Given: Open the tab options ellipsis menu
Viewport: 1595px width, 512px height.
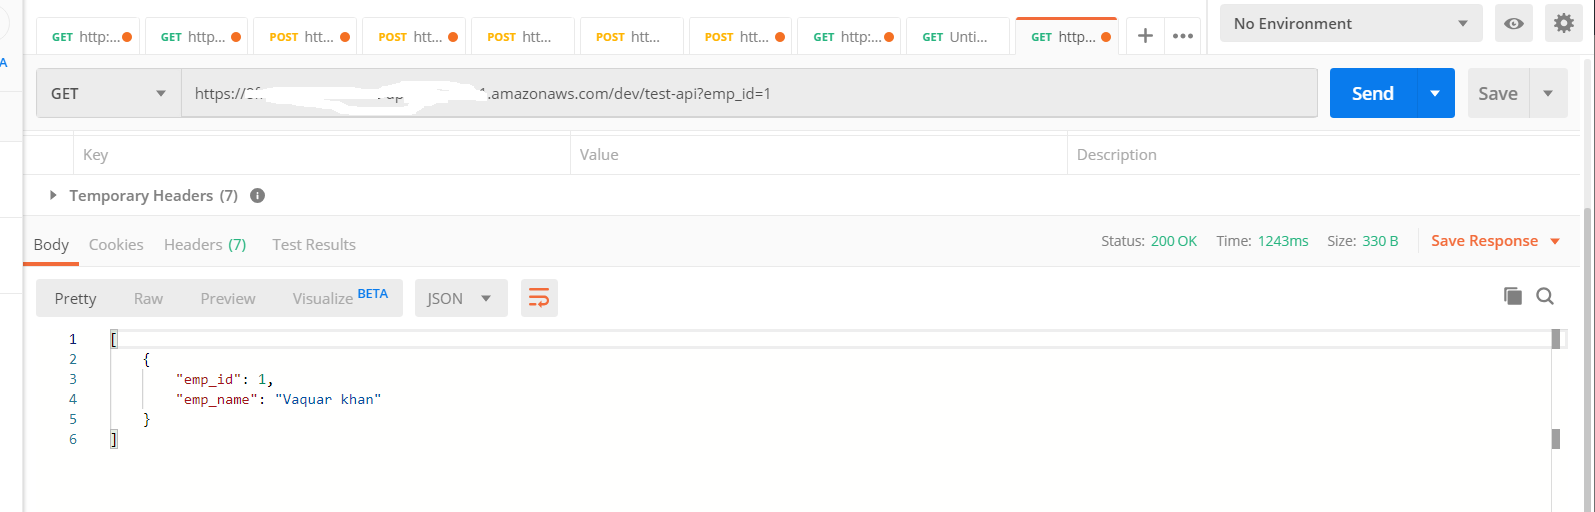Looking at the screenshot, I should point(1183,36).
